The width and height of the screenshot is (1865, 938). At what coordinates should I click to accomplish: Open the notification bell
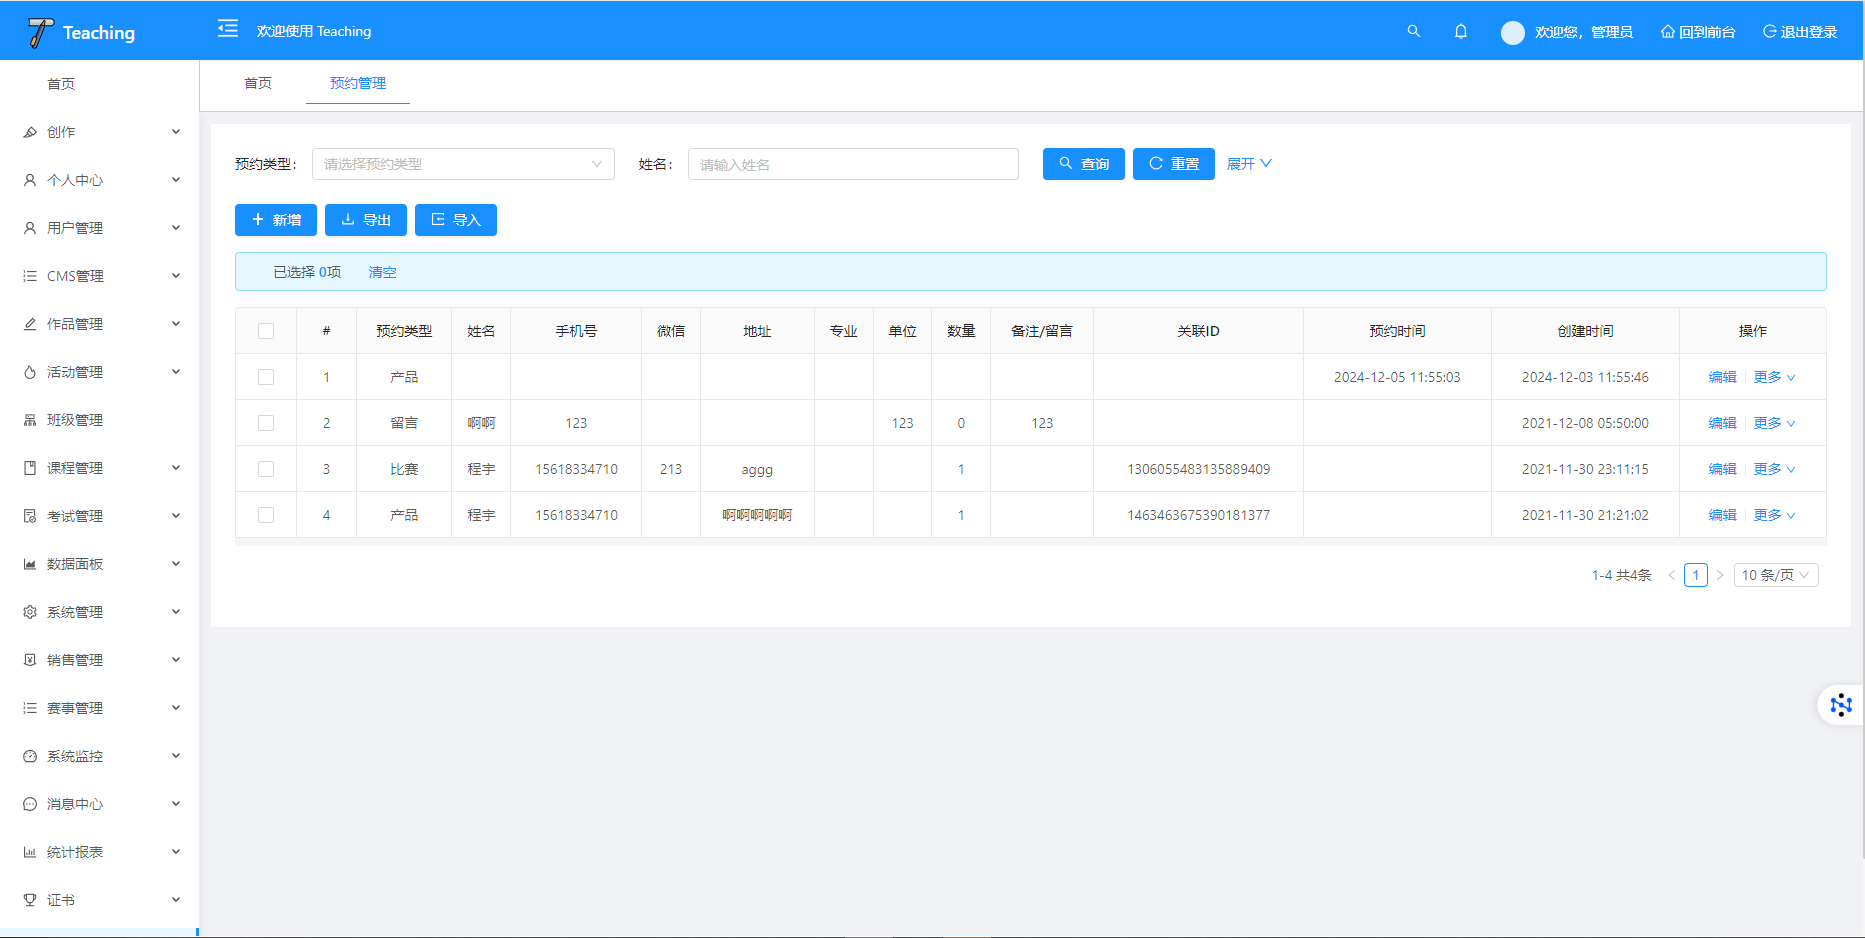[1461, 31]
